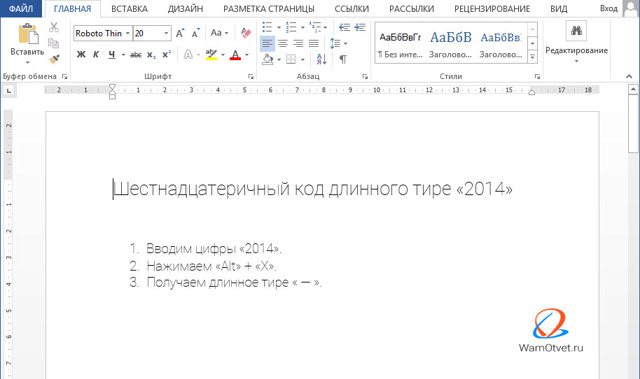The image size is (640, 379).
Task: Sort text with the A-Z icon
Action: pos(321,59)
